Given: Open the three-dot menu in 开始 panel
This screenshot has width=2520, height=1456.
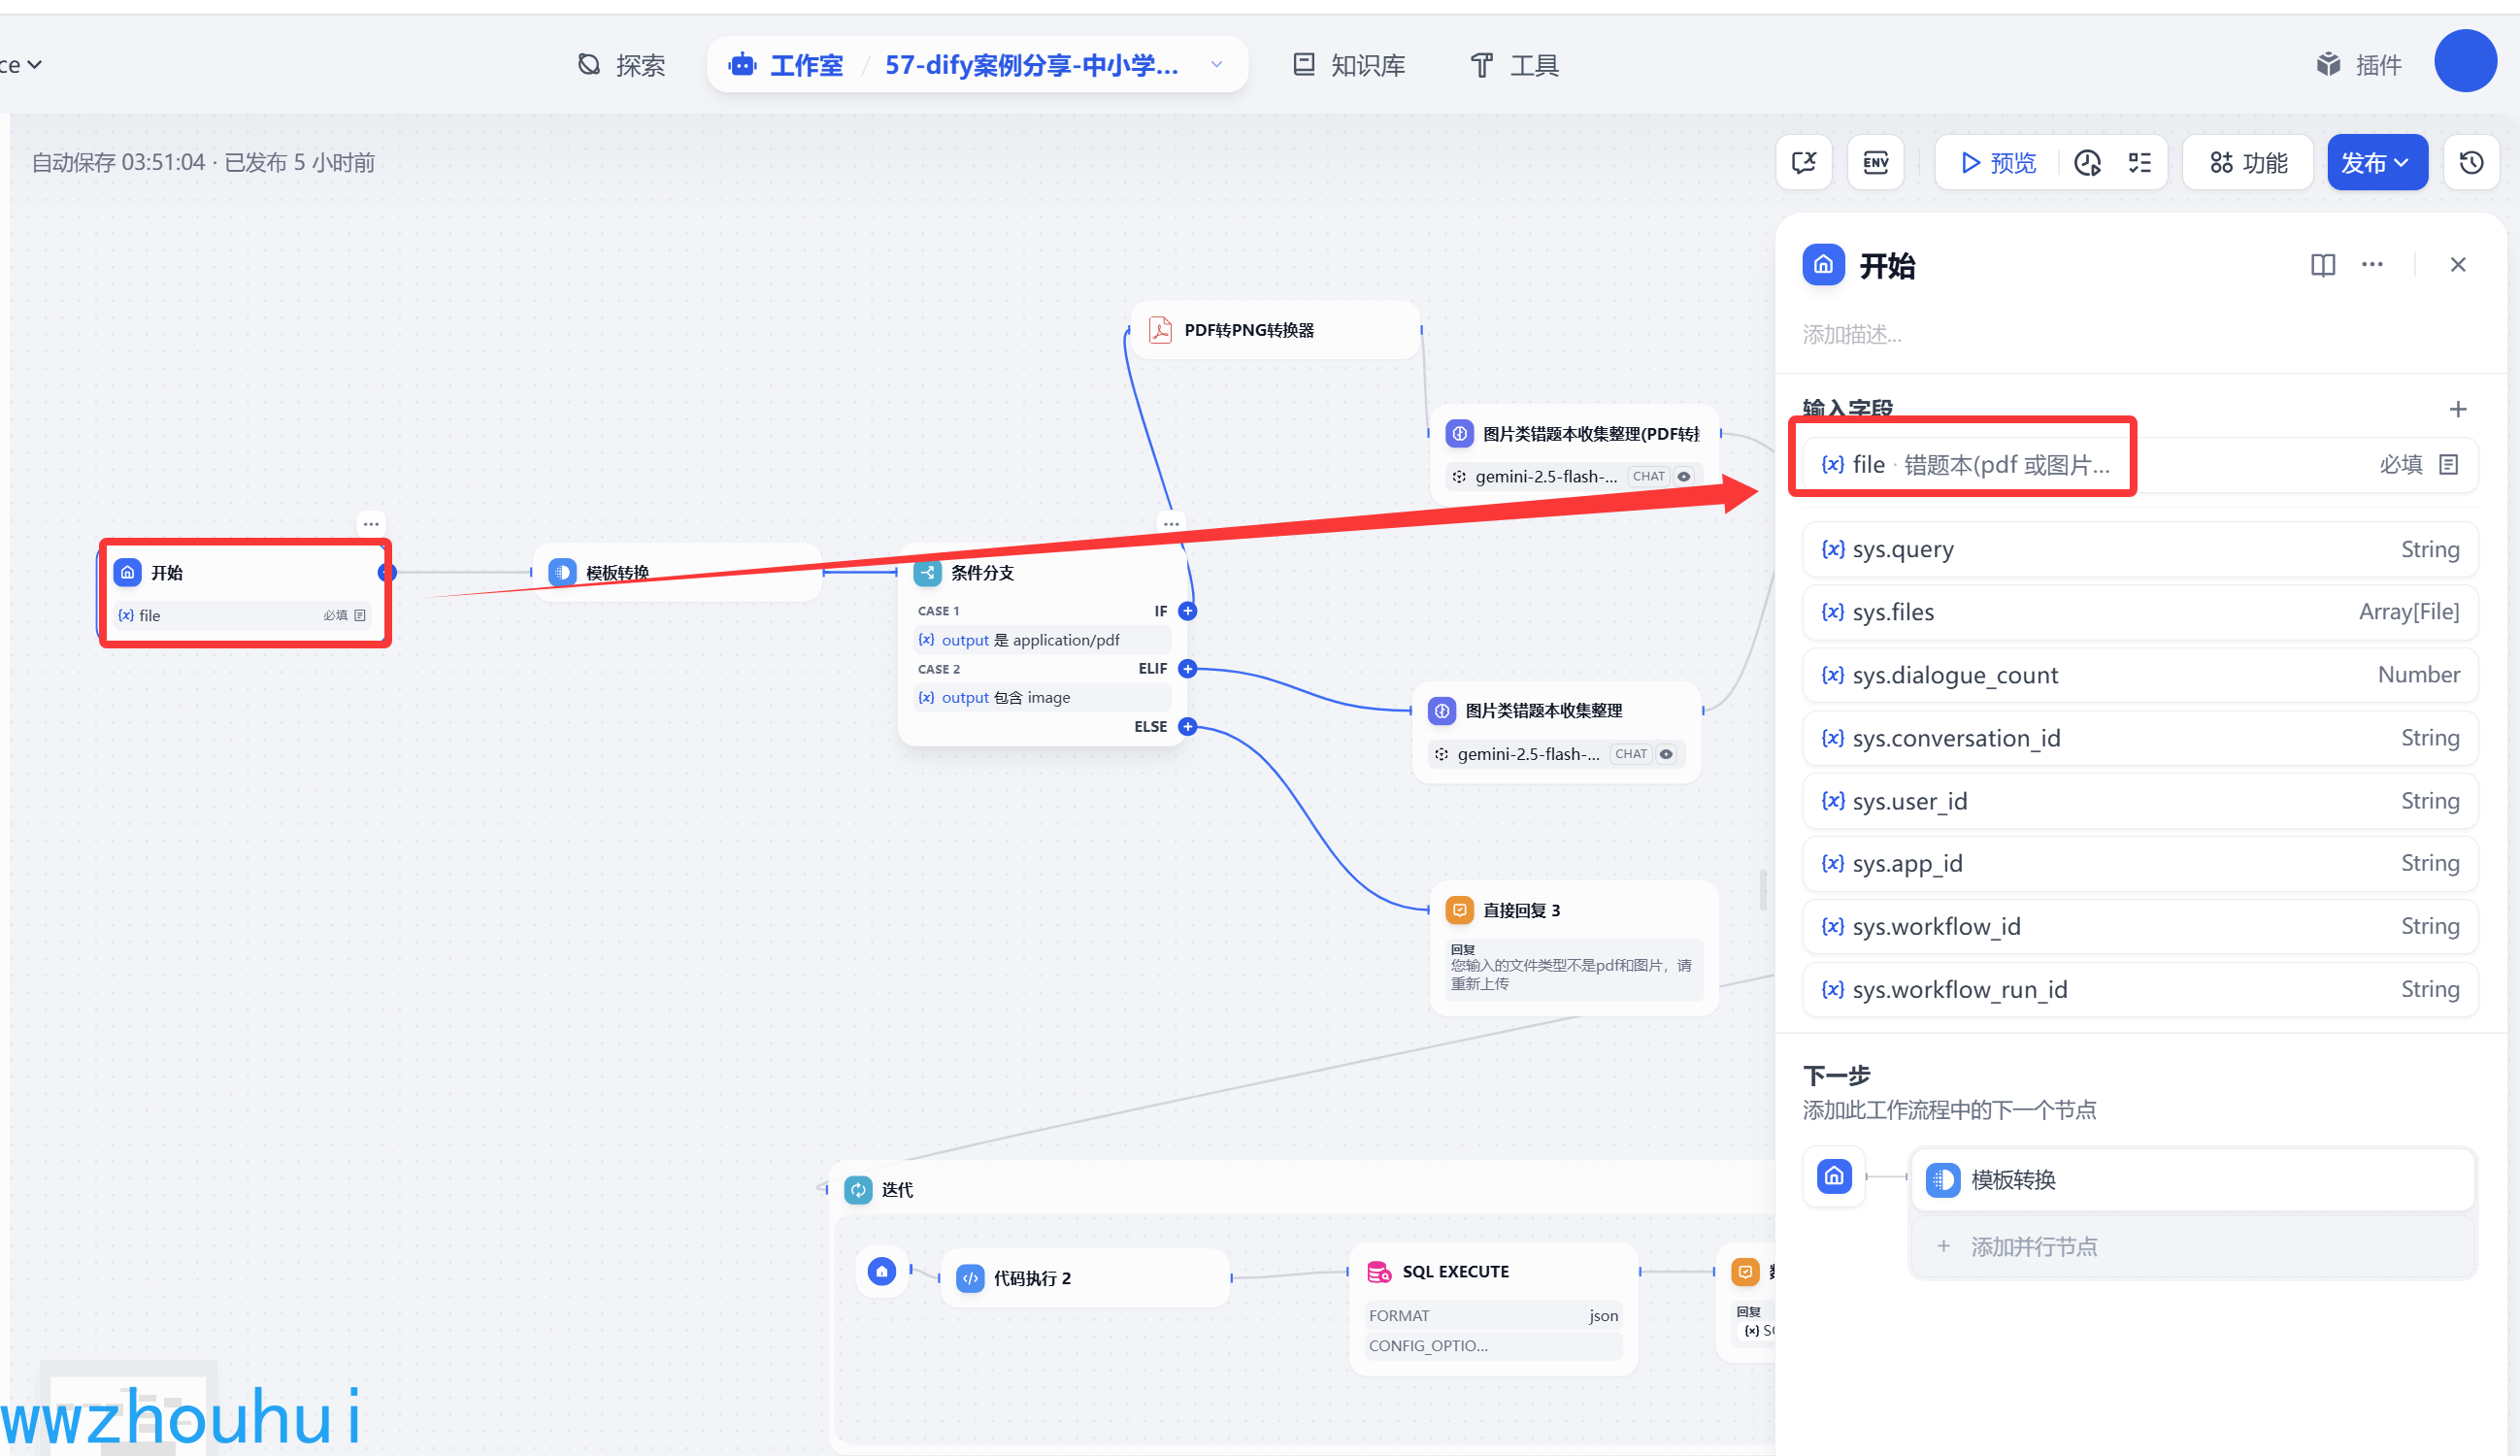Looking at the screenshot, I should (x=2372, y=265).
